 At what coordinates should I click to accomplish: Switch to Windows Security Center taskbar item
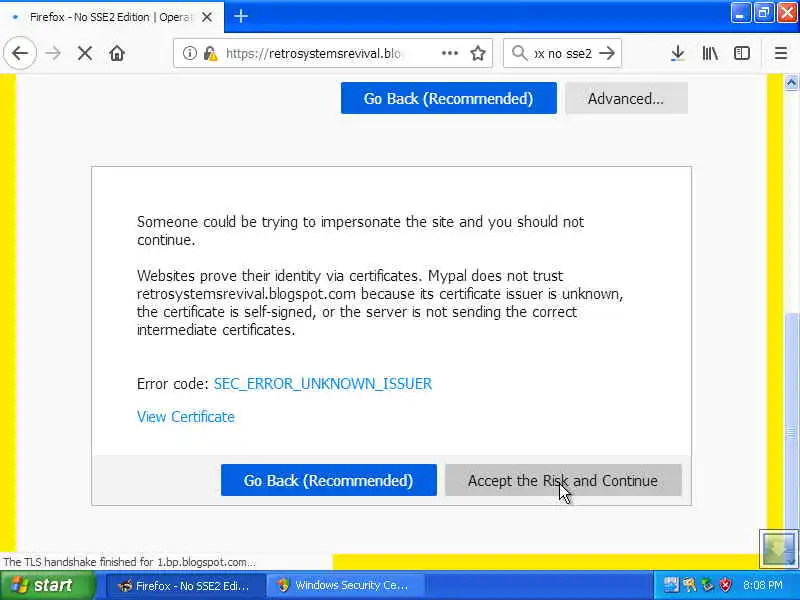(x=345, y=585)
